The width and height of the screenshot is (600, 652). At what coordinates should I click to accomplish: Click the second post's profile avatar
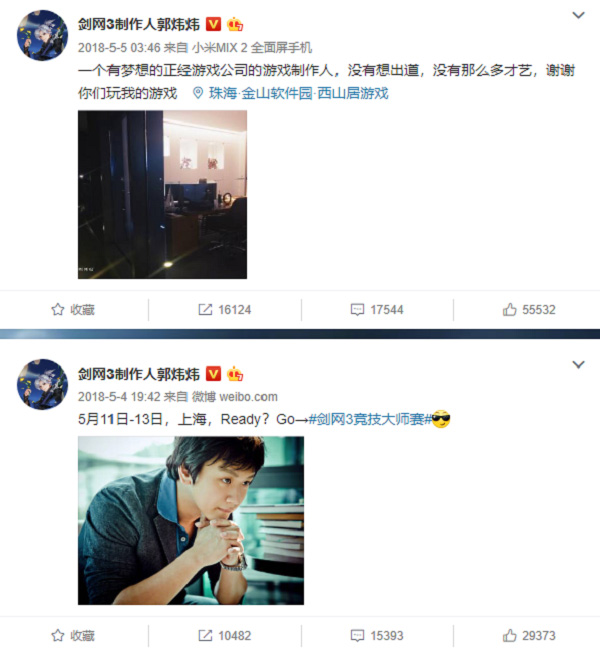tap(42, 385)
